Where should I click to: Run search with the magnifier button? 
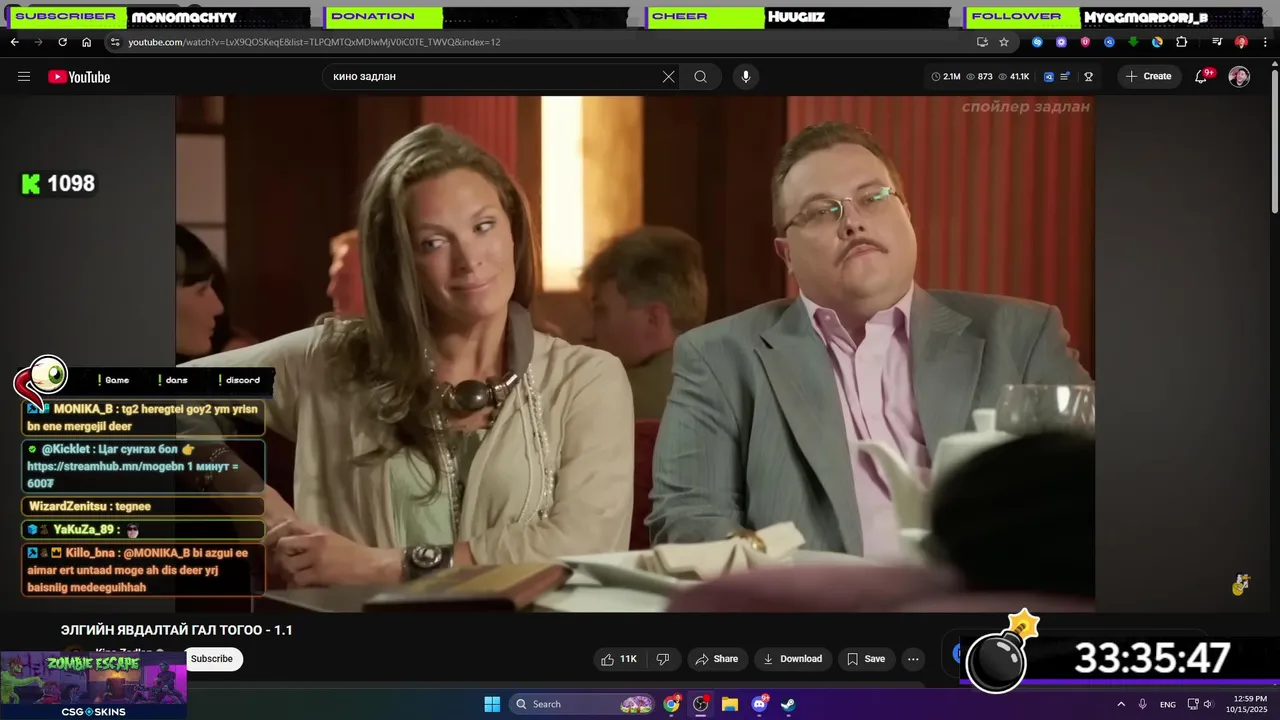[701, 77]
